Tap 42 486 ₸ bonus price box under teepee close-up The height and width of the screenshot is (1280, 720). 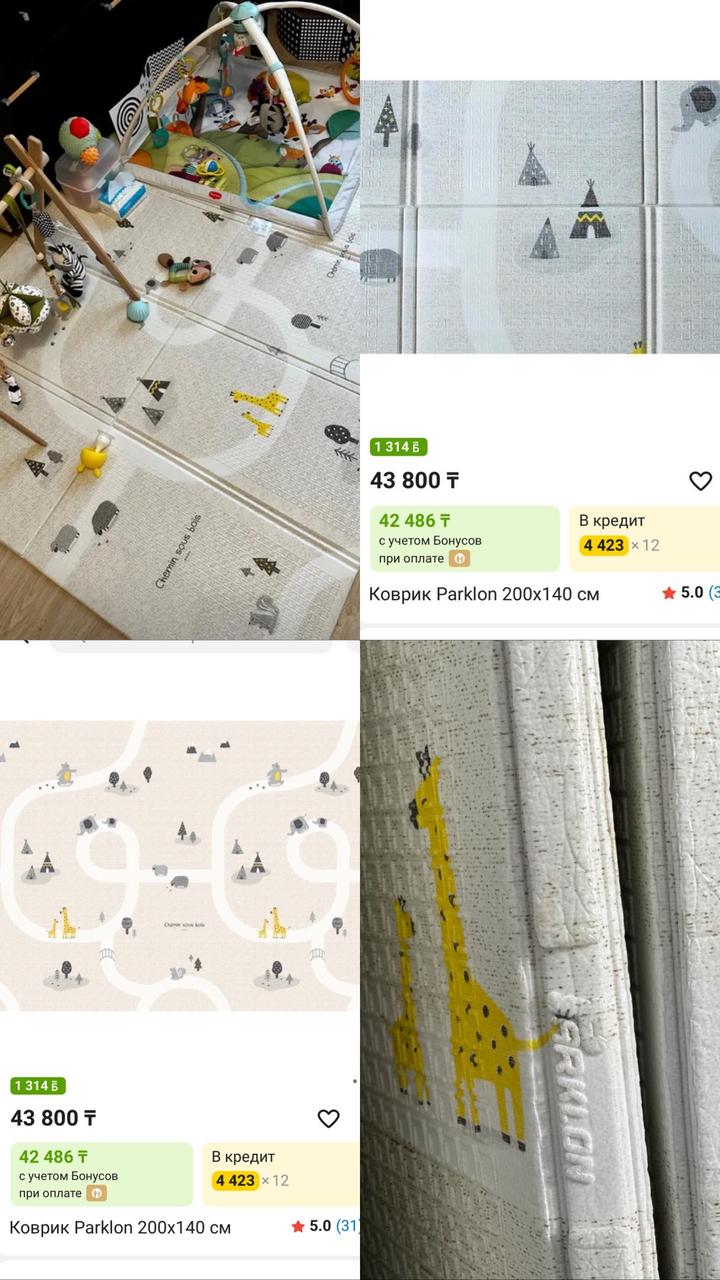click(465, 538)
